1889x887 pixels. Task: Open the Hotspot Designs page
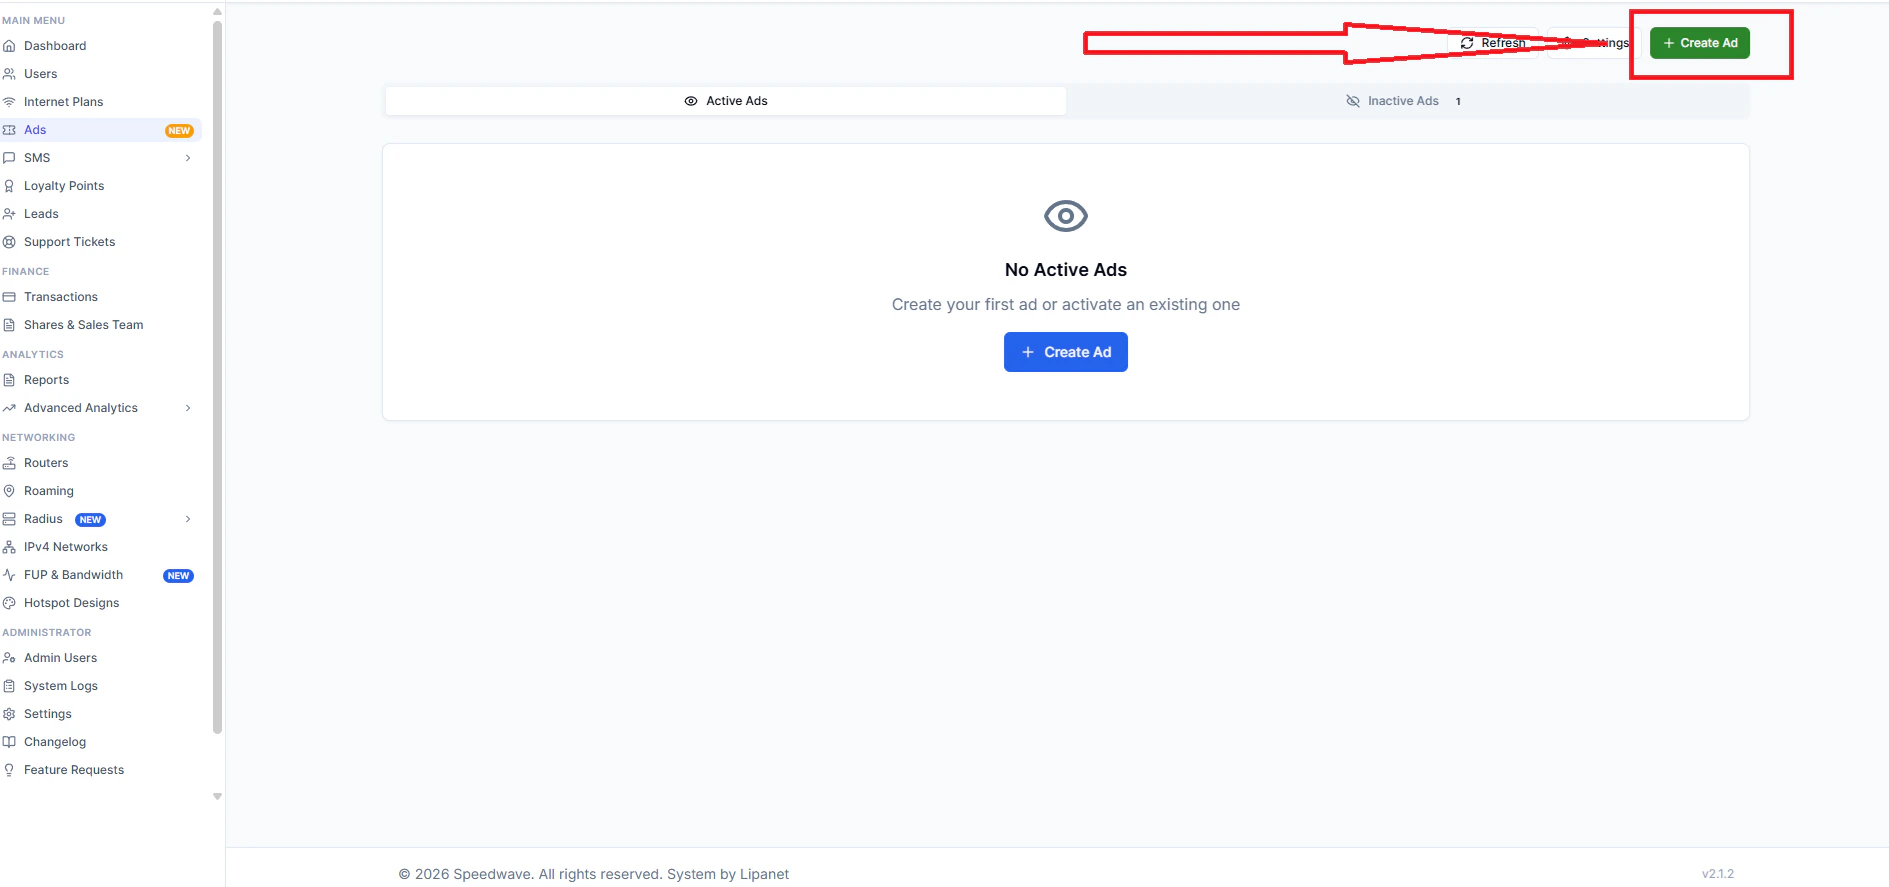tap(71, 603)
